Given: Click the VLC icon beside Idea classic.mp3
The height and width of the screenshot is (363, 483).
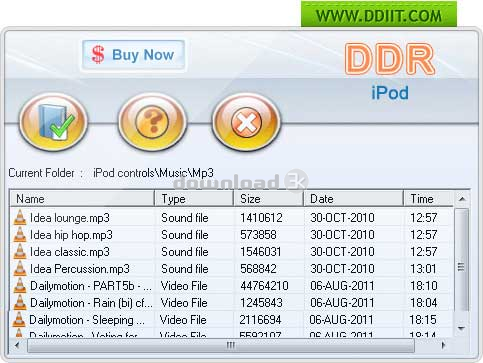Looking at the screenshot, I should pos(20,252).
